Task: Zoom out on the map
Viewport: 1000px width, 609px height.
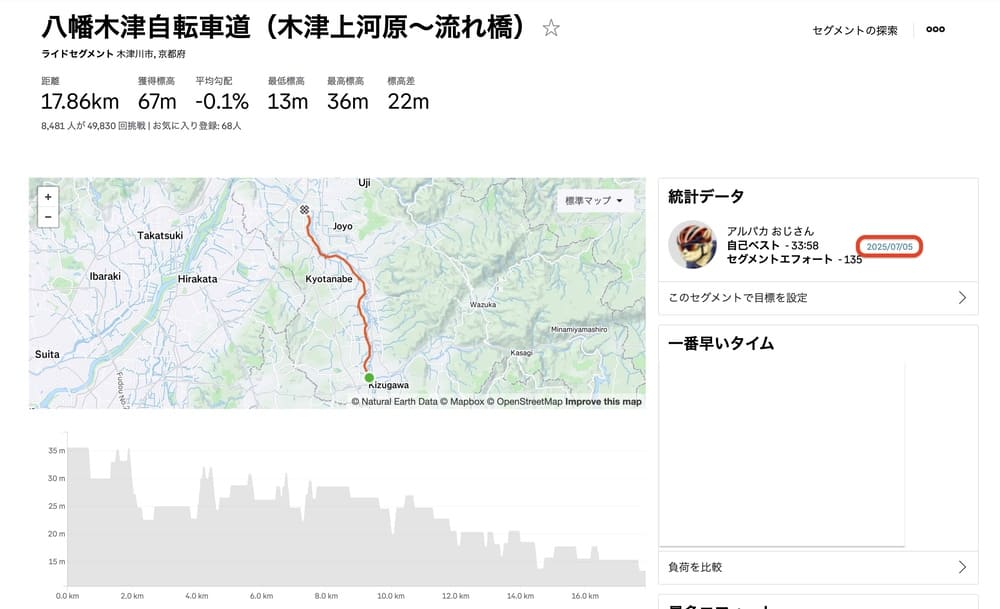Action: [x=48, y=217]
